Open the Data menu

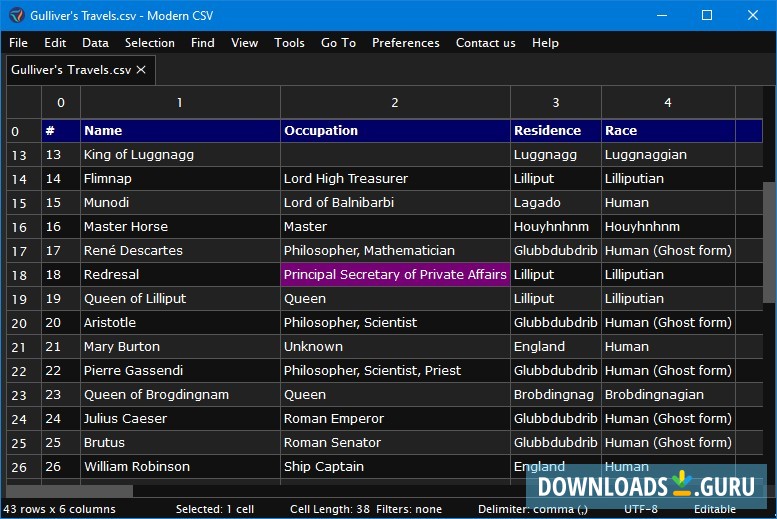pos(95,43)
